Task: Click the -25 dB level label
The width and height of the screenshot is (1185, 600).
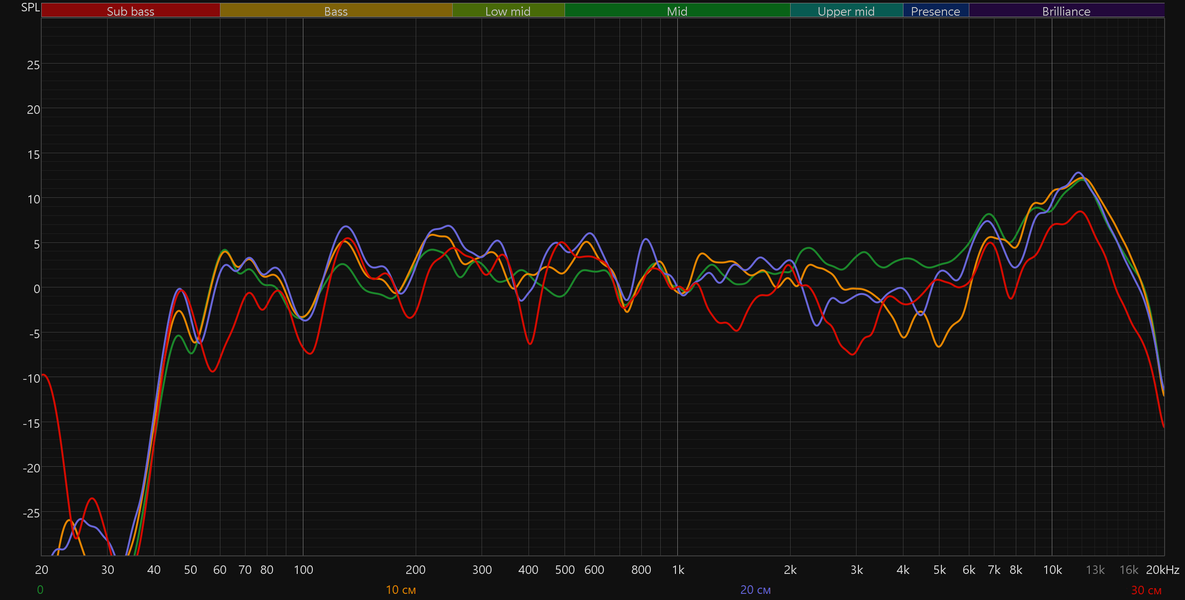Action: click(x=30, y=514)
